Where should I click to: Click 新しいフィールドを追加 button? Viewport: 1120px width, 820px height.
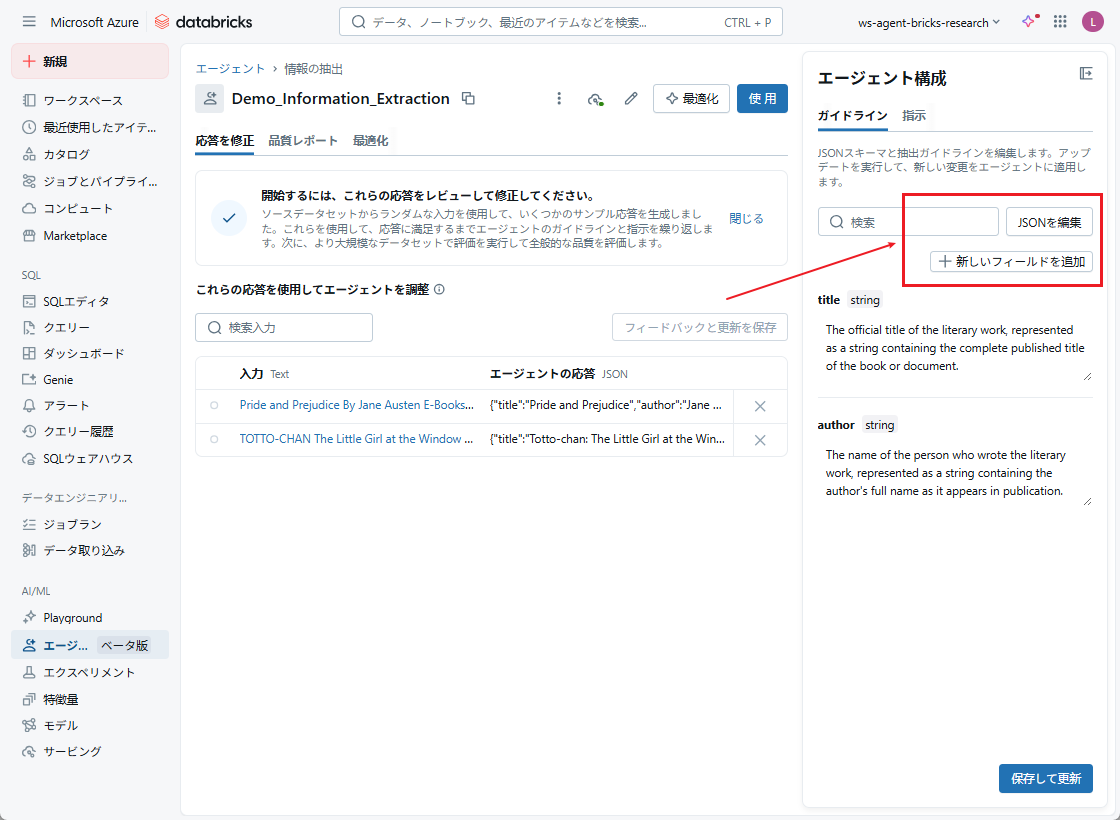pos(1011,261)
